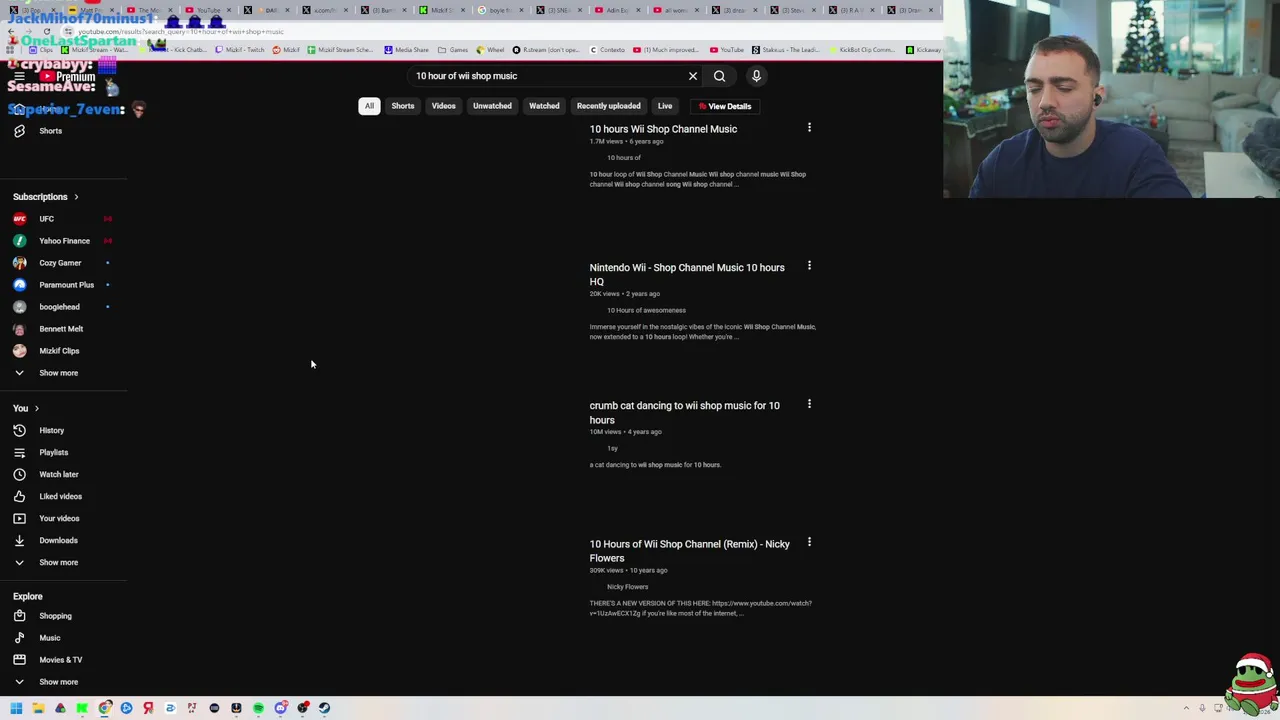
Task: Show more subscriptions
Action: pyautogui.click(x=64, y=373)
